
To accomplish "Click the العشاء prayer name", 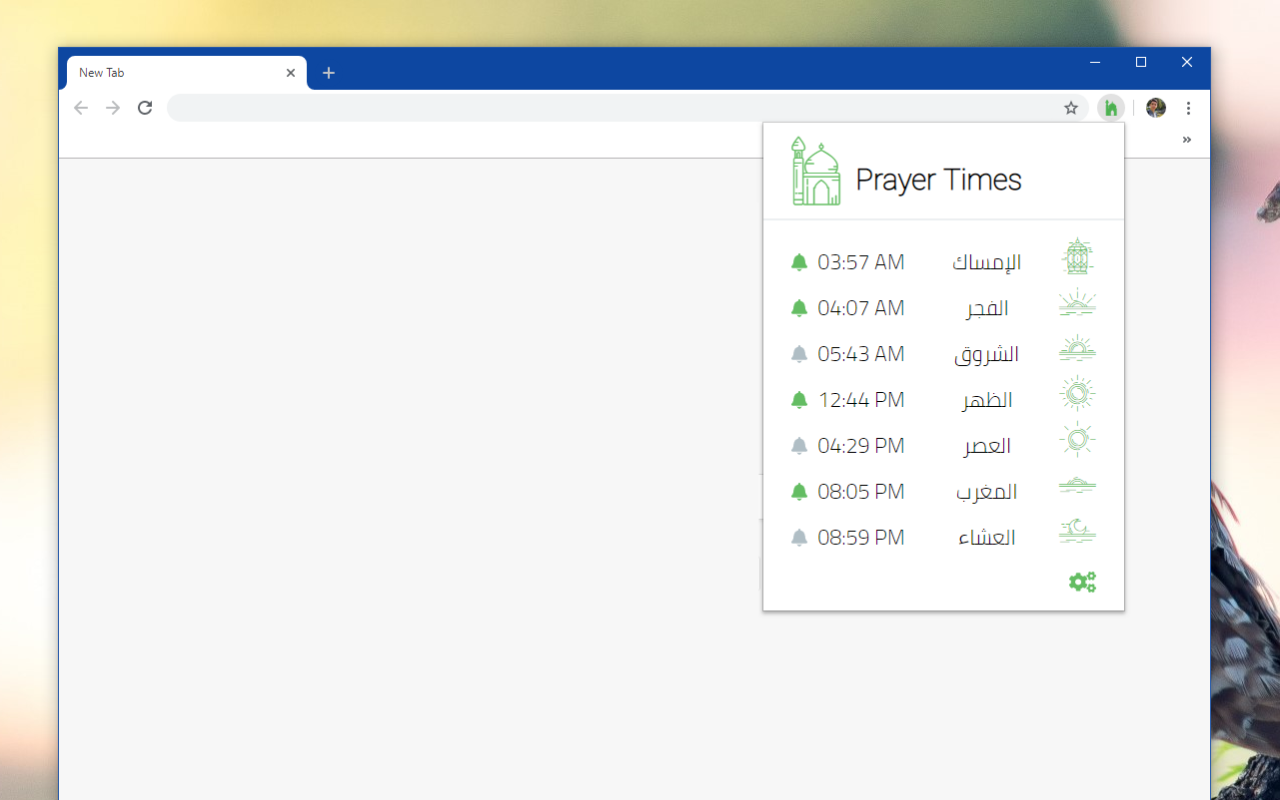I will tap(987, 538).
